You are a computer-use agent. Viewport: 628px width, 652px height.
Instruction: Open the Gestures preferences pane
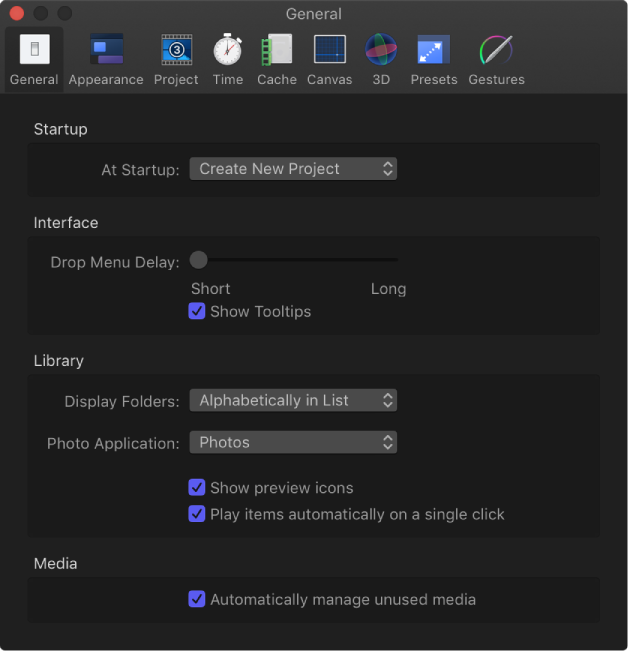click(x=496, y=59)
